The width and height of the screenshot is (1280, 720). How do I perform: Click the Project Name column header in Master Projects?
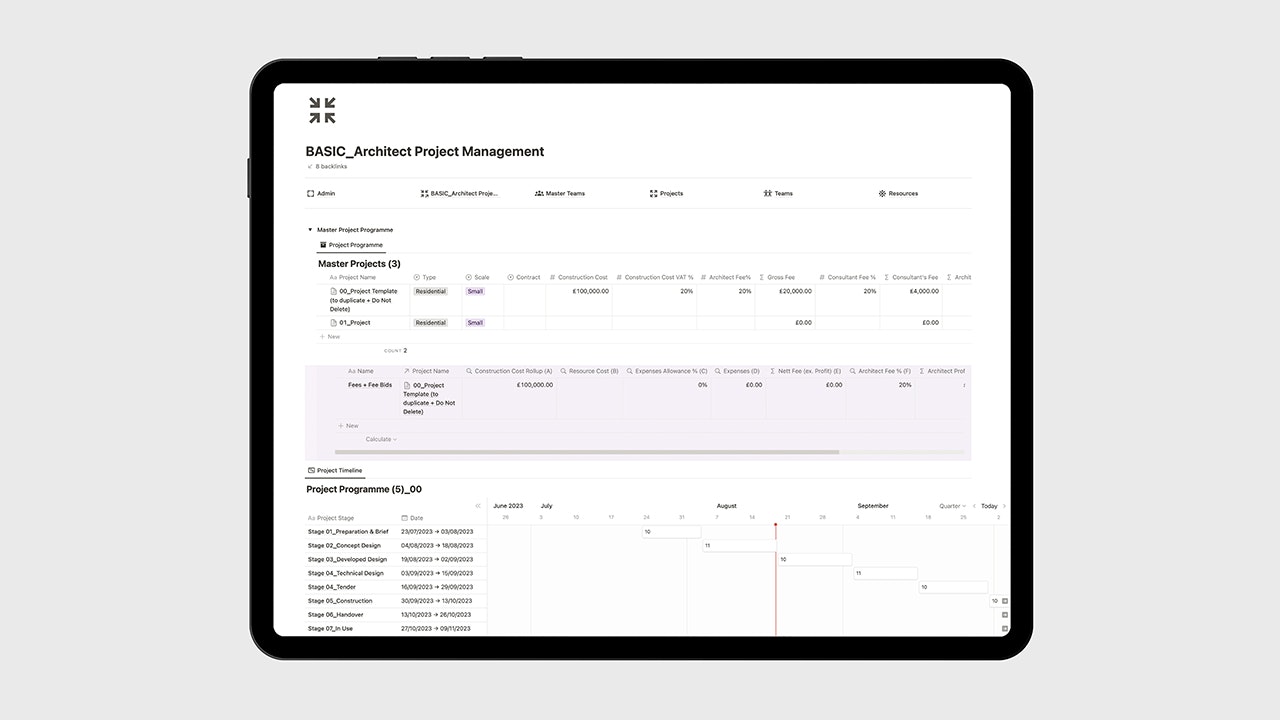point(353,277)
